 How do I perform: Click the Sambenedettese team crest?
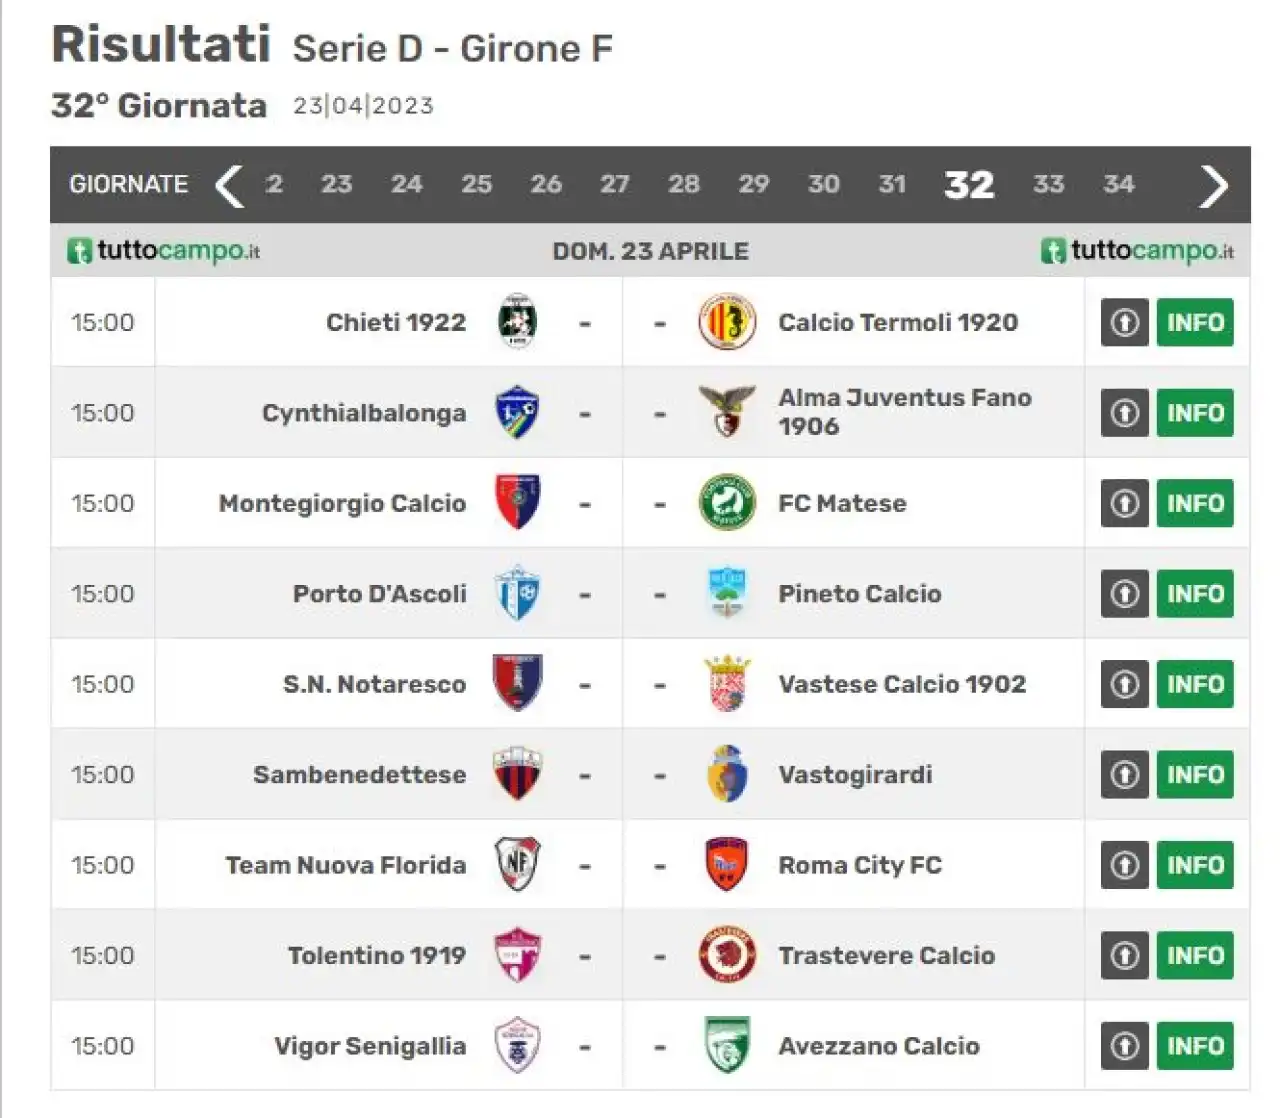click(x=517, y=774)
